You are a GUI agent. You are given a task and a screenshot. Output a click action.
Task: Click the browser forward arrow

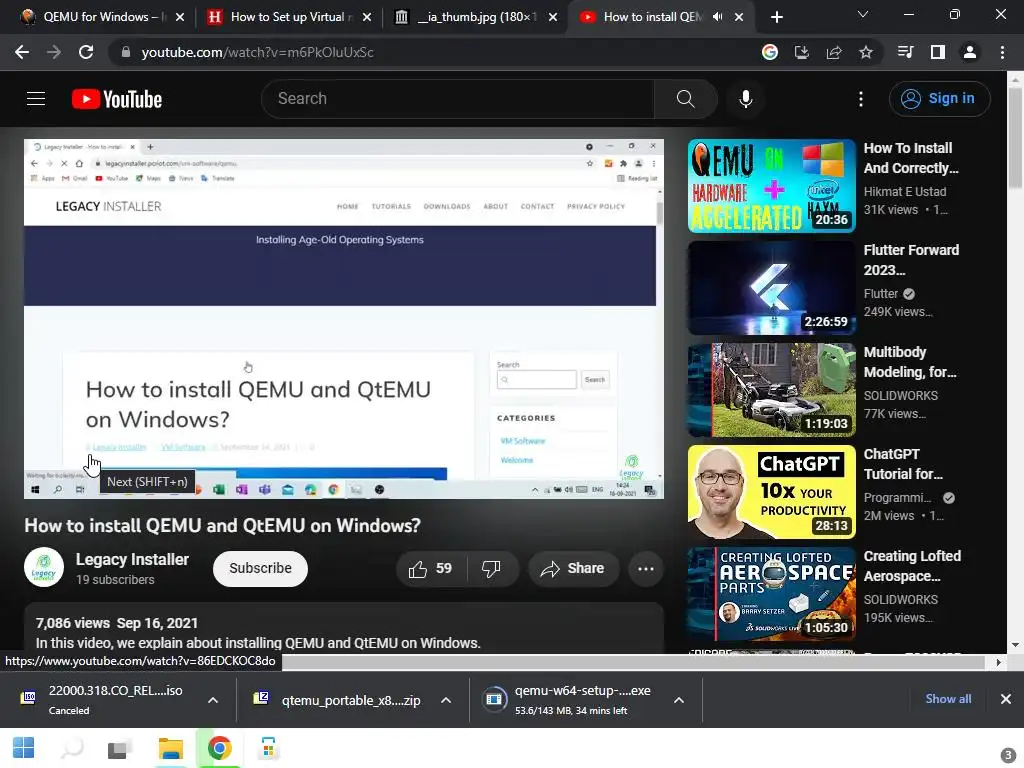(54, 52)
